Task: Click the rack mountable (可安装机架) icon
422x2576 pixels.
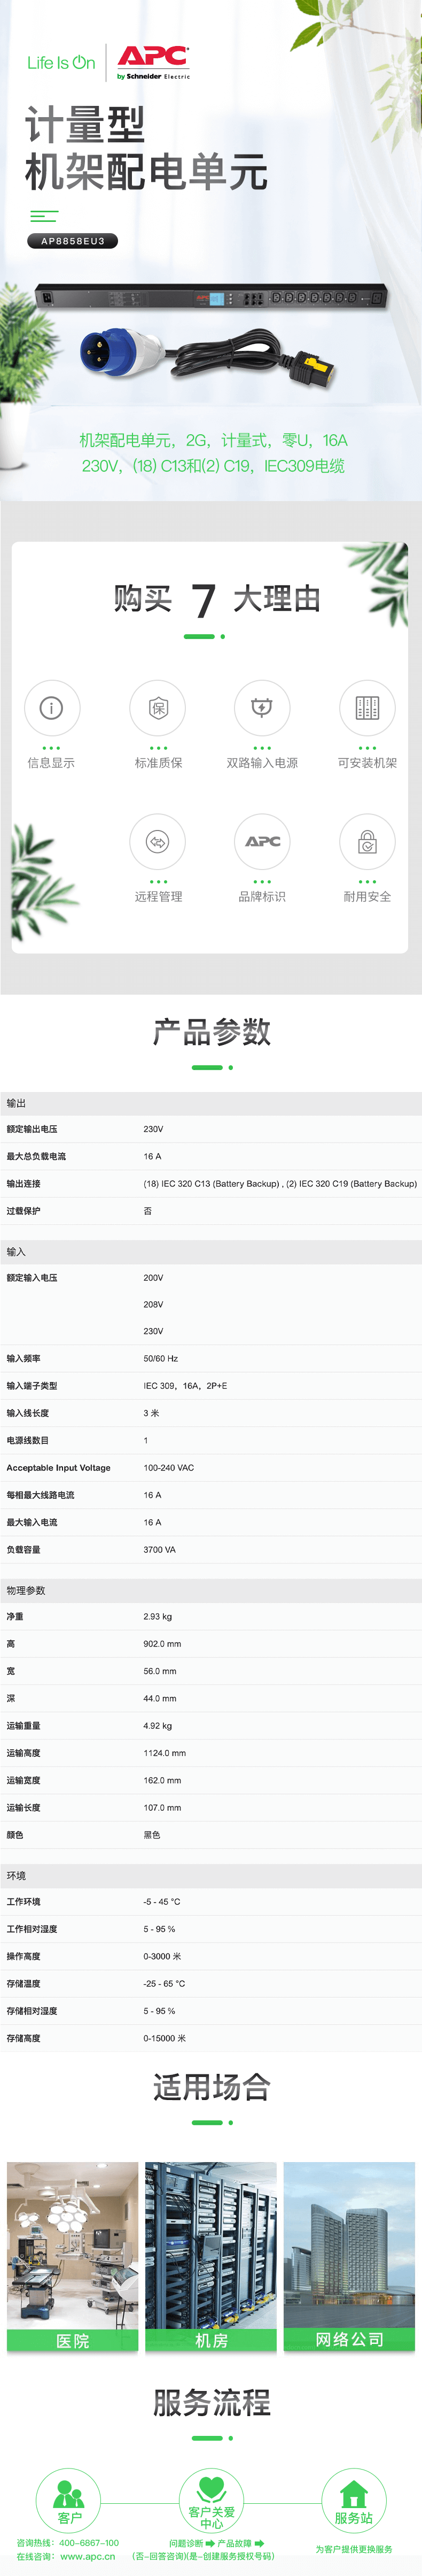Action: 367,708
